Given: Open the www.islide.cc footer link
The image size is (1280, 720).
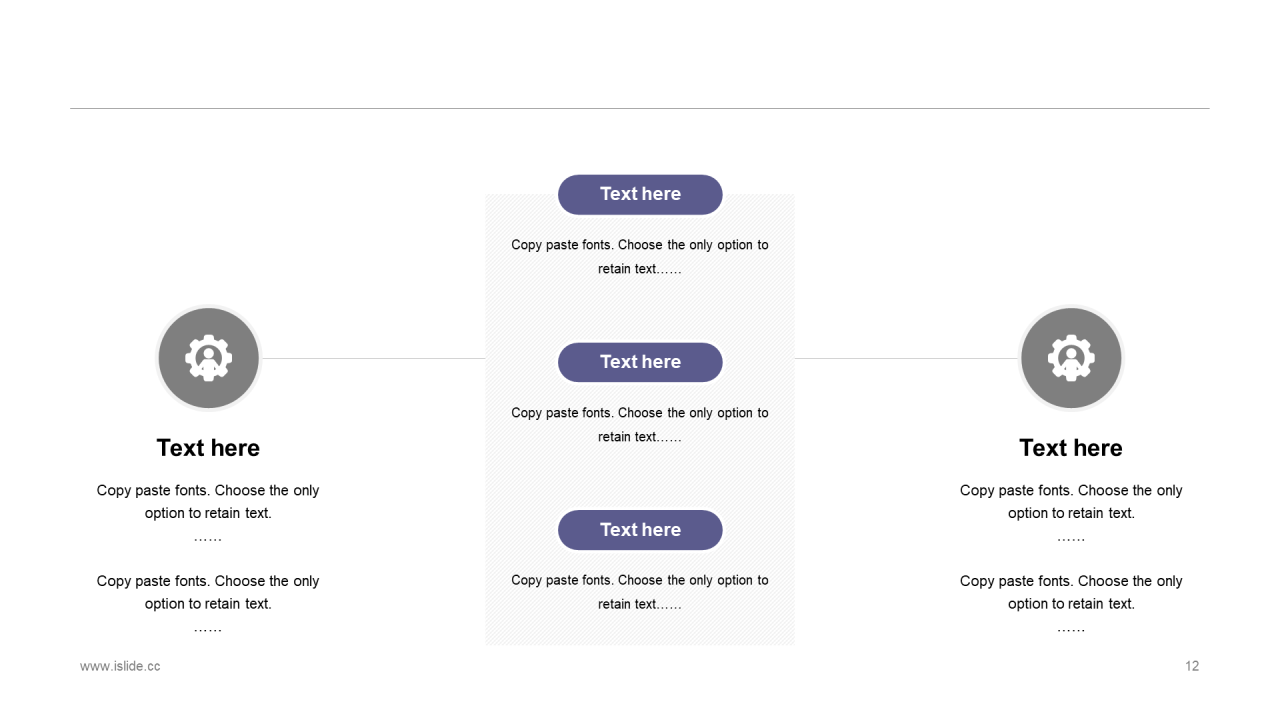Looking at the screenshot, I should (x=120, y=666).
